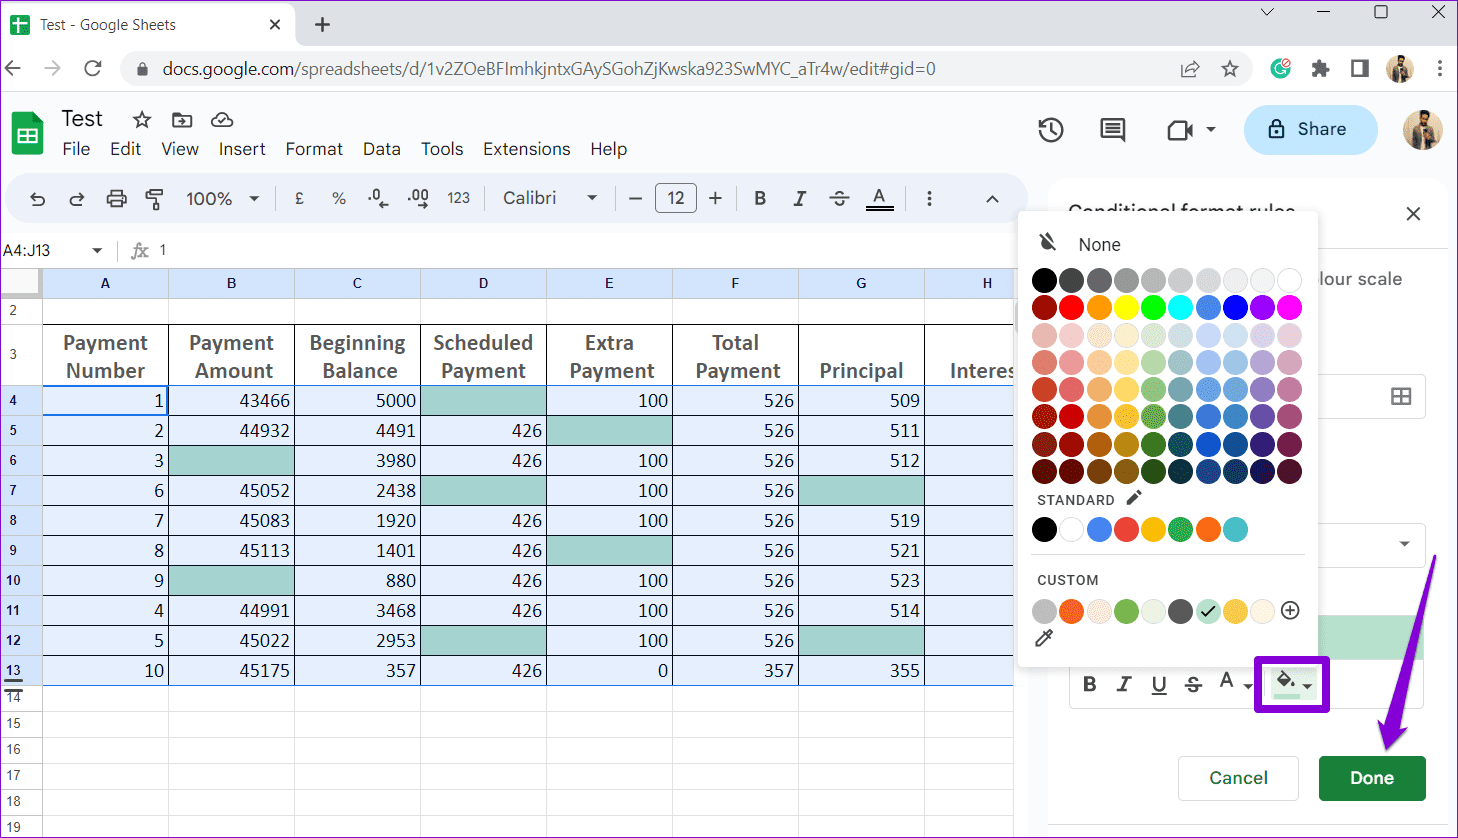The image size is (1458, 838).
Task: Click cell containing 43466
Action: click(x=231, y=400)
